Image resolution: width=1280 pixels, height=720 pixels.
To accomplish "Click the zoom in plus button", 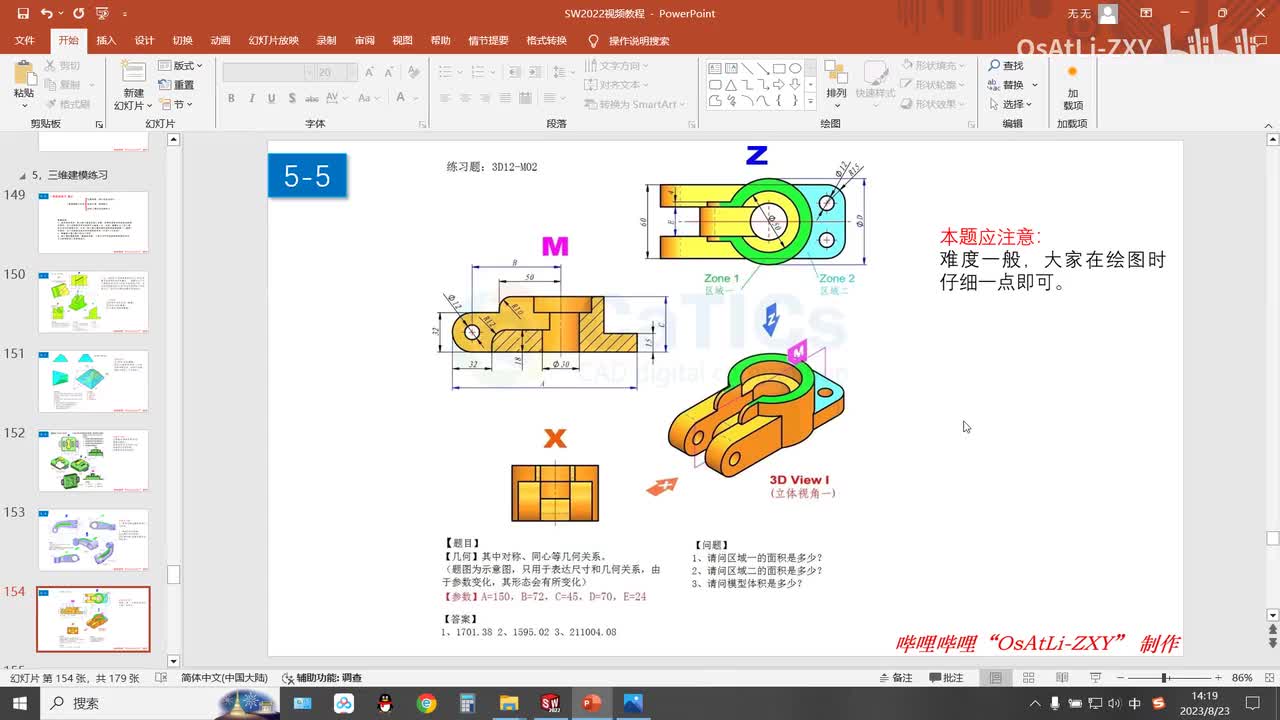I will tap(1218, 678).
